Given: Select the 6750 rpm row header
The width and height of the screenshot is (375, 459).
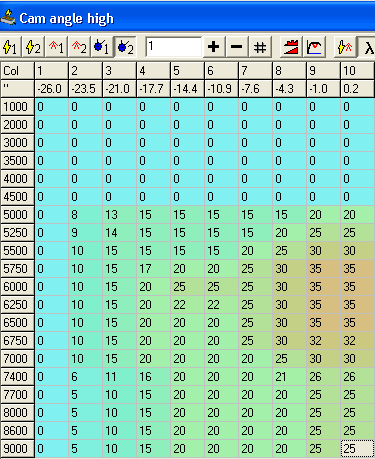Looking at the screenshot, I should pyautogui.click(x=17, y=341).
